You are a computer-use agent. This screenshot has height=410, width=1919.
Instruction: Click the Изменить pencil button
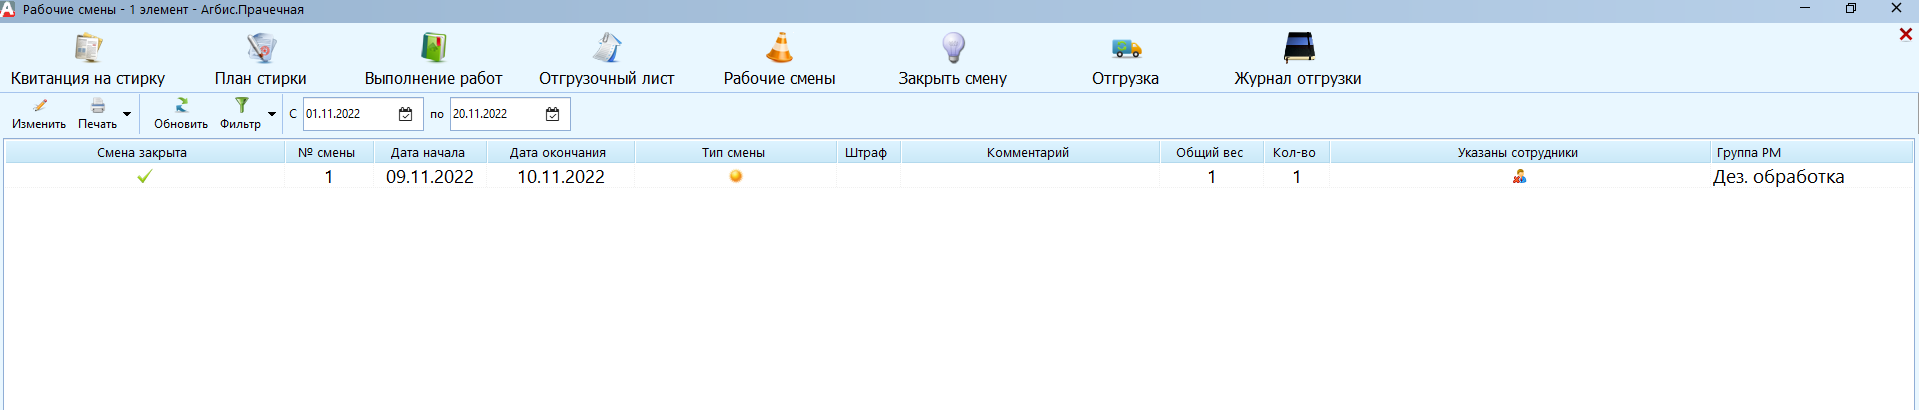click(39, 114)
